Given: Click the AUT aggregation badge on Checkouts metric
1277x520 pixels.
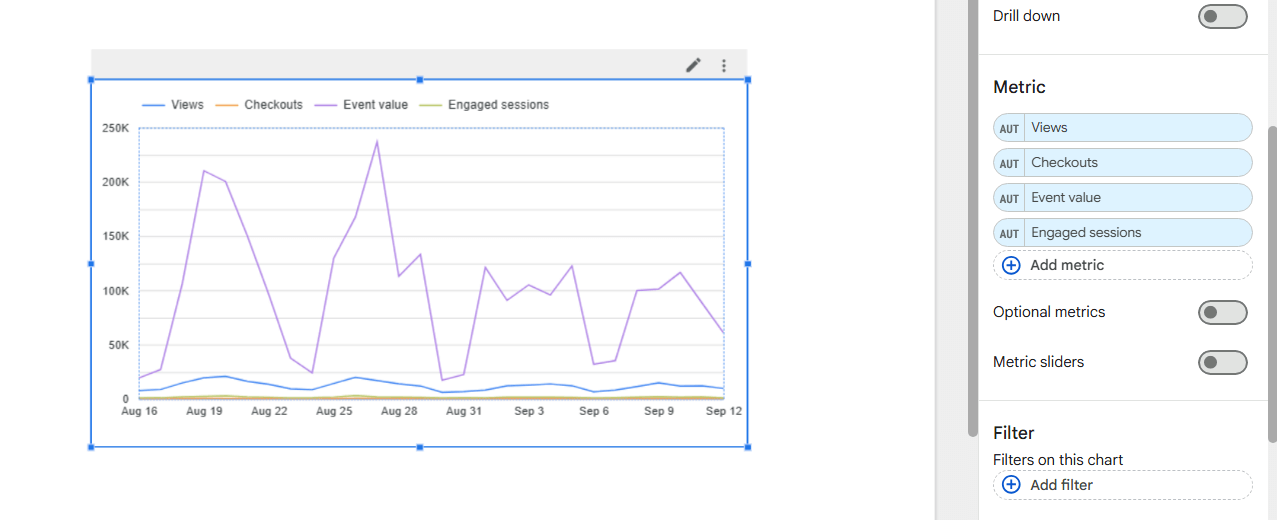Looking at the screenshot, I should tap(1009, 163).
